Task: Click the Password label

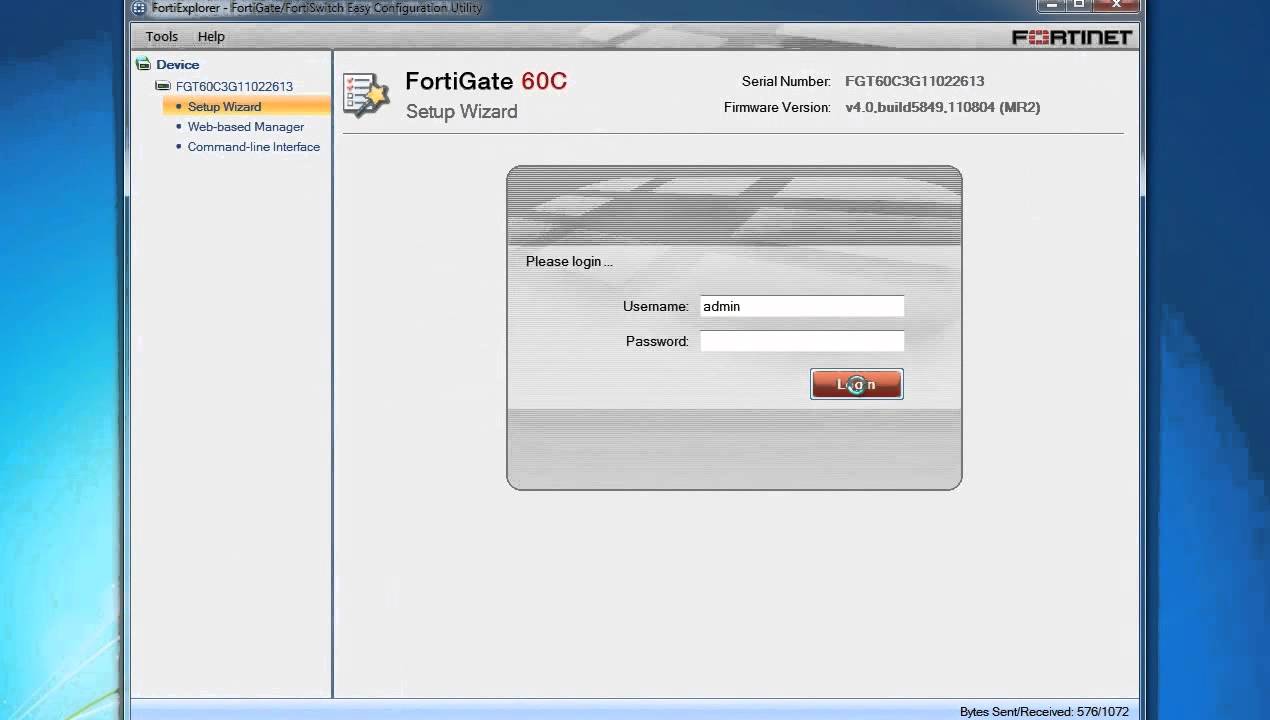Action: click(657, 341)
